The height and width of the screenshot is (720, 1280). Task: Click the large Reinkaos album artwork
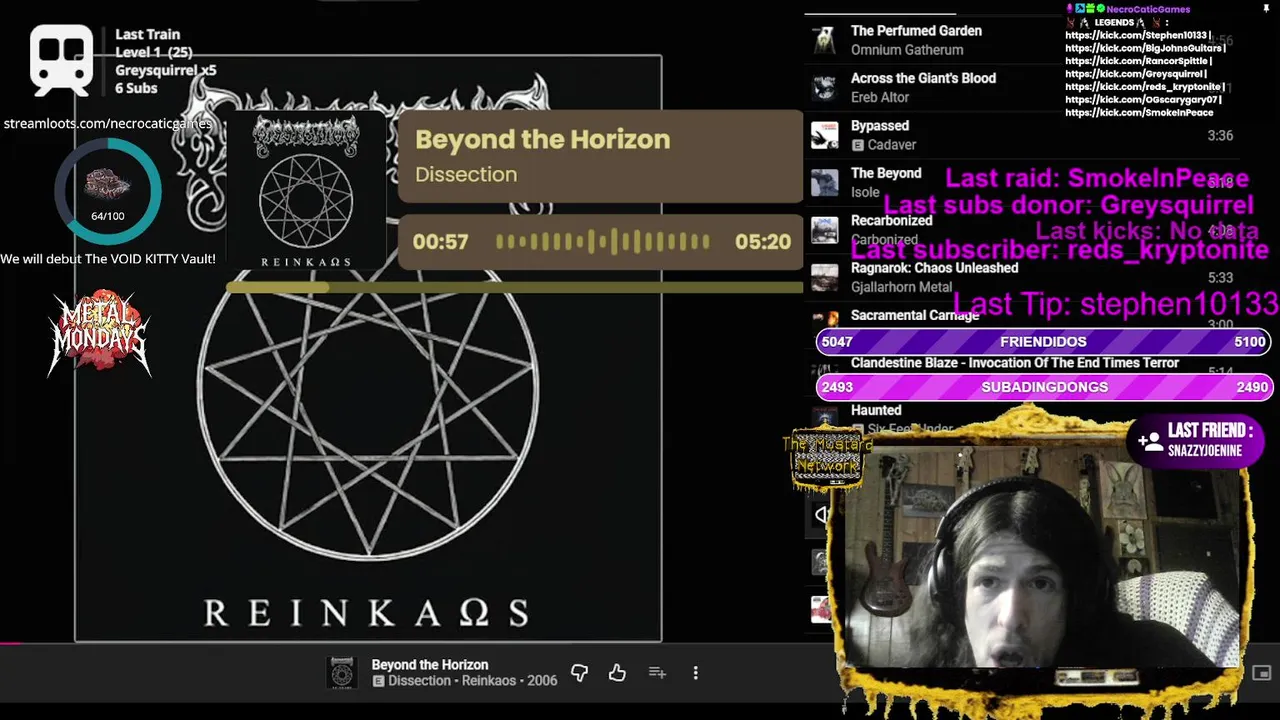tap(368, 348)
